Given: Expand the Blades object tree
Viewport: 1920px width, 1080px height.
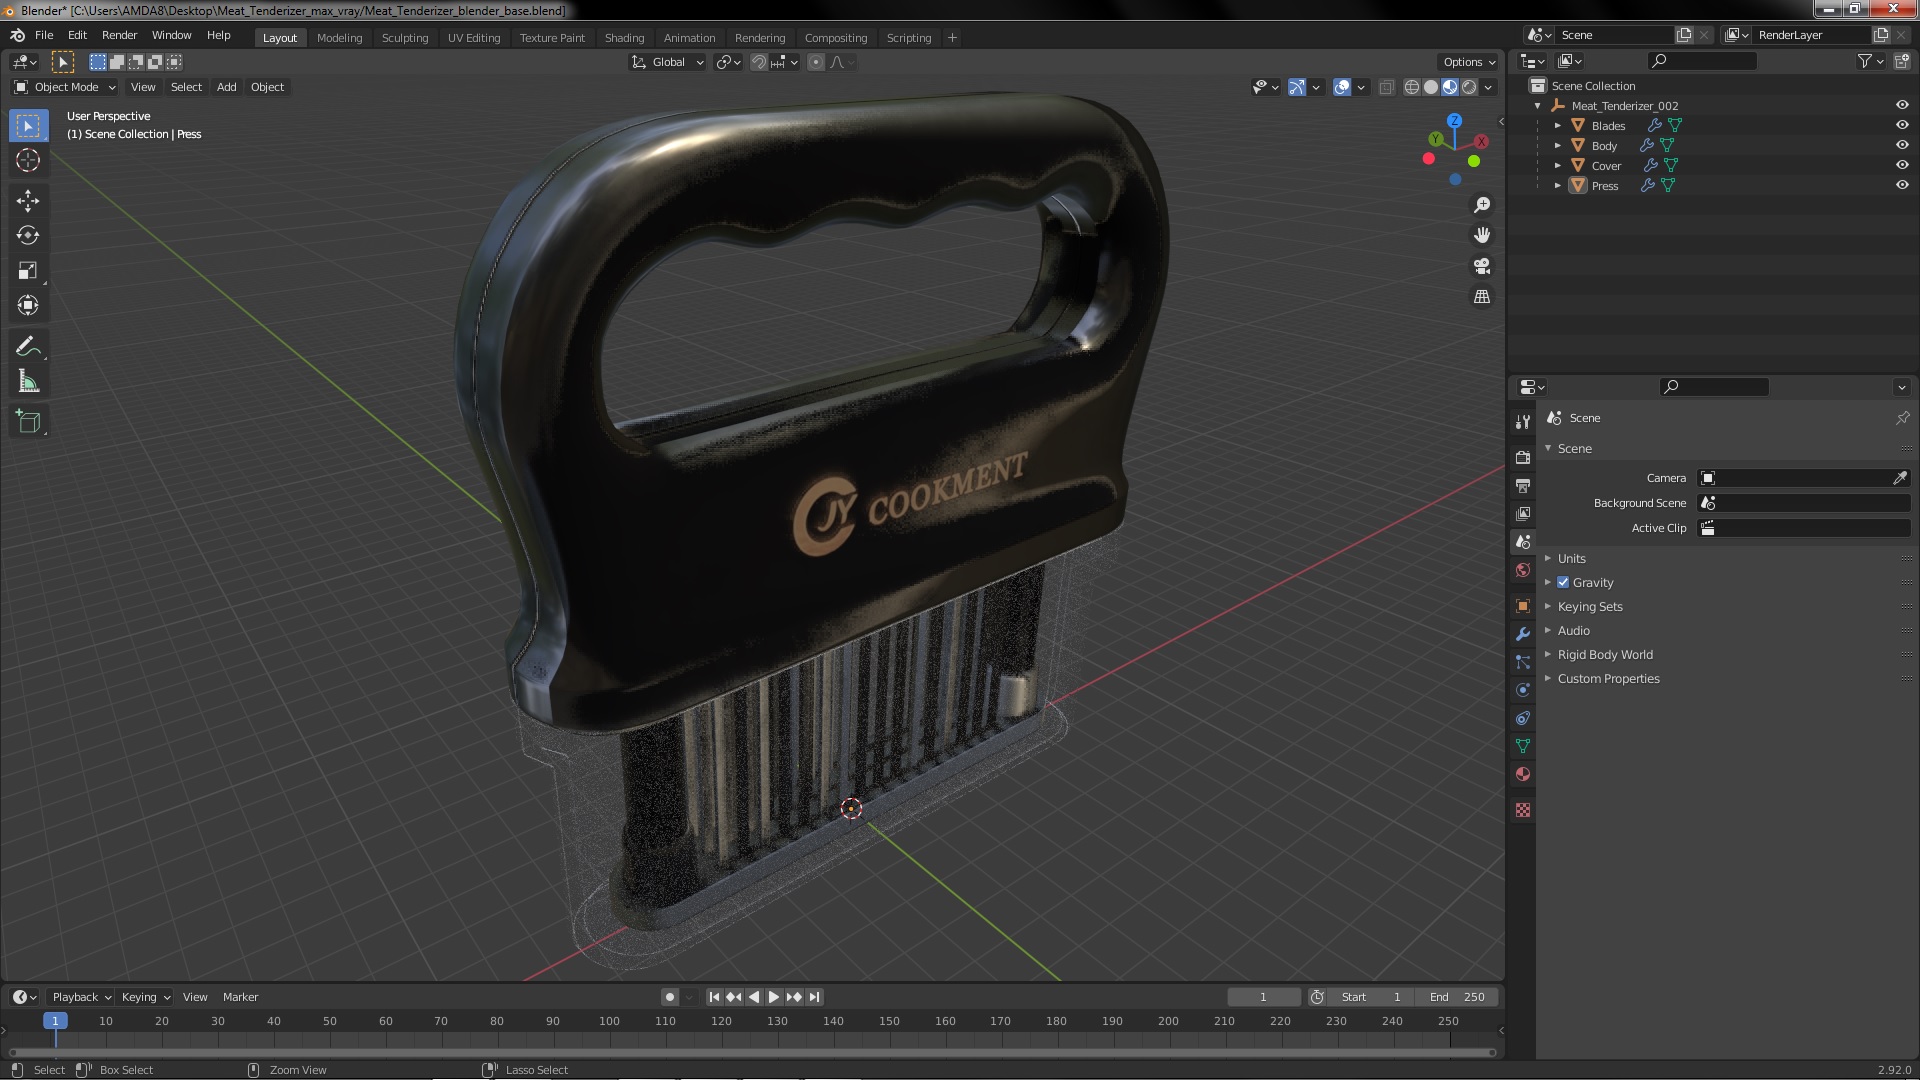Looking at the screenshot, I should pos(1558,125).
